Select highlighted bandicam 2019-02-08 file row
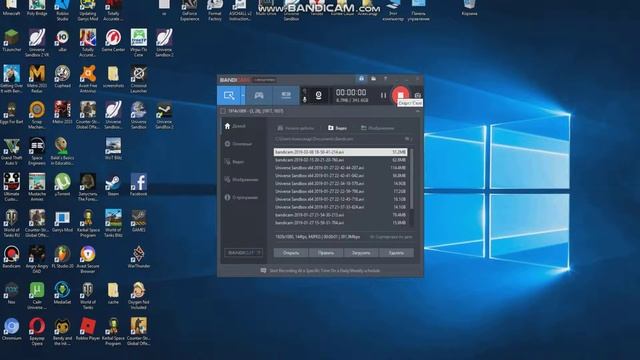 point(340,152)
